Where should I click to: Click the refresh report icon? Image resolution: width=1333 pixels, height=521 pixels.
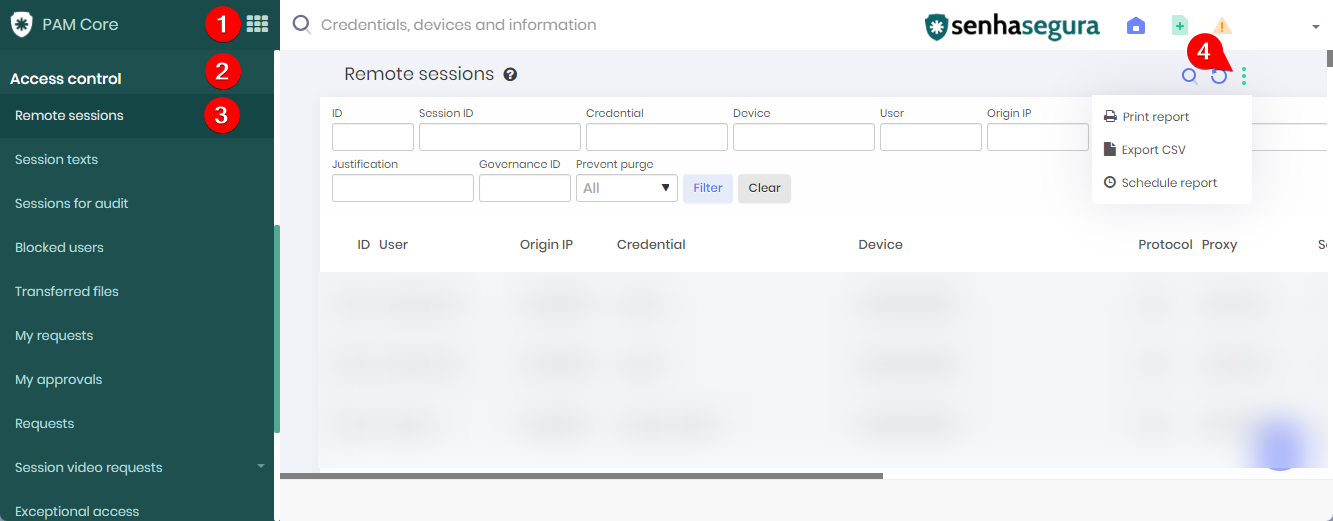click(1219, 76)
